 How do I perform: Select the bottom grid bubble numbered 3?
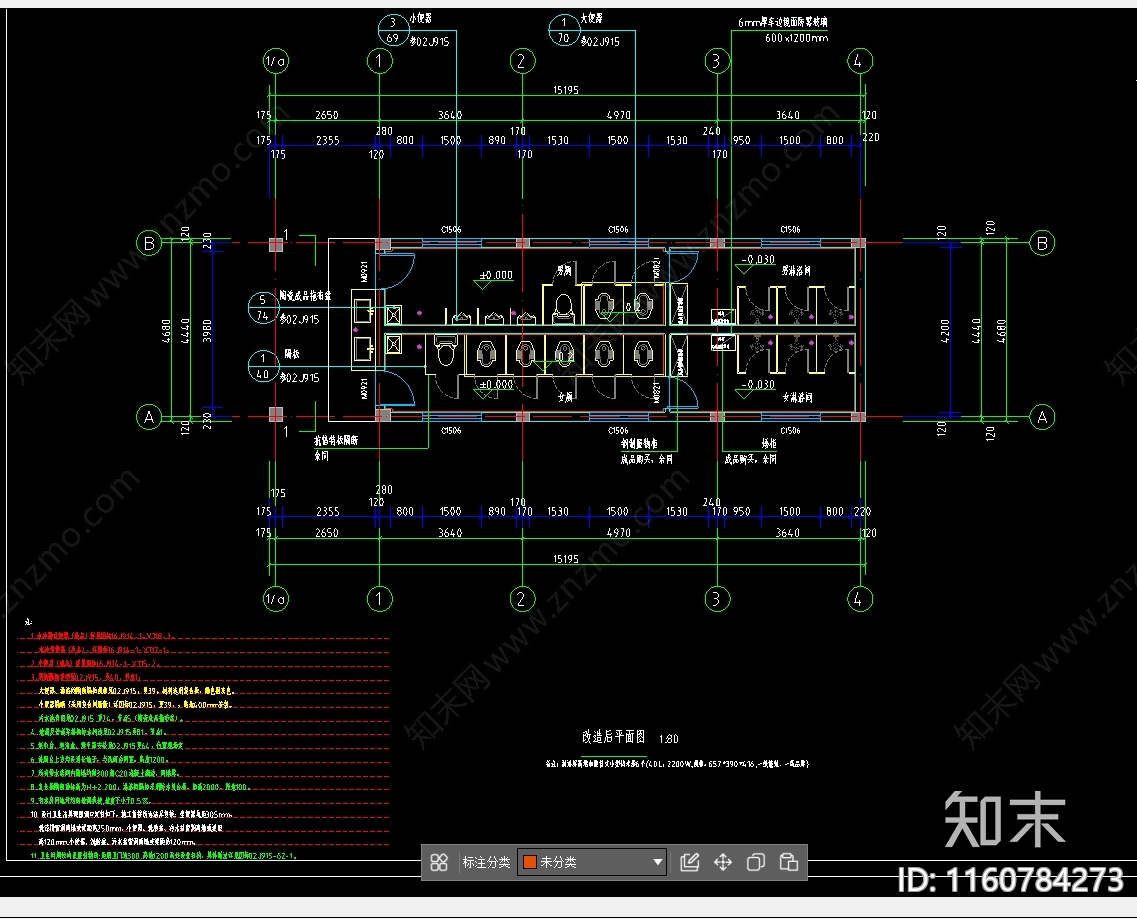pyautogui.click(x=717, y=599)
